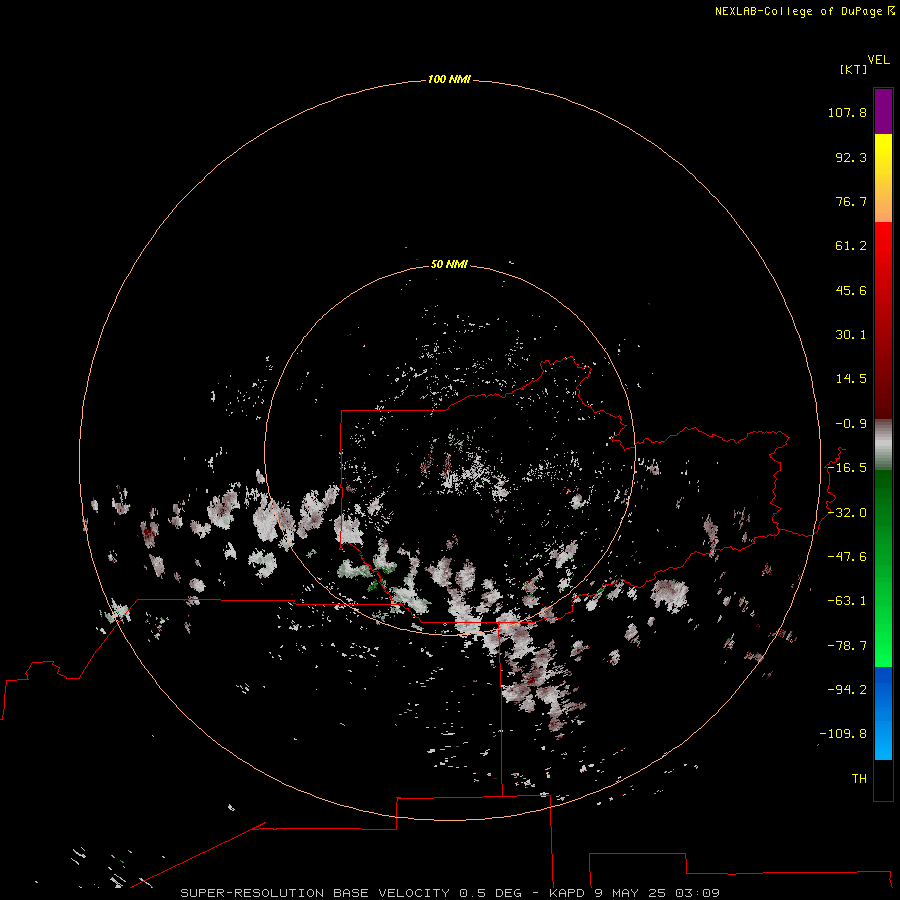The width and height of the screenshot is (900, 900).
Task: Click the -32.0 velocity scale value
Action: point(847,513)
